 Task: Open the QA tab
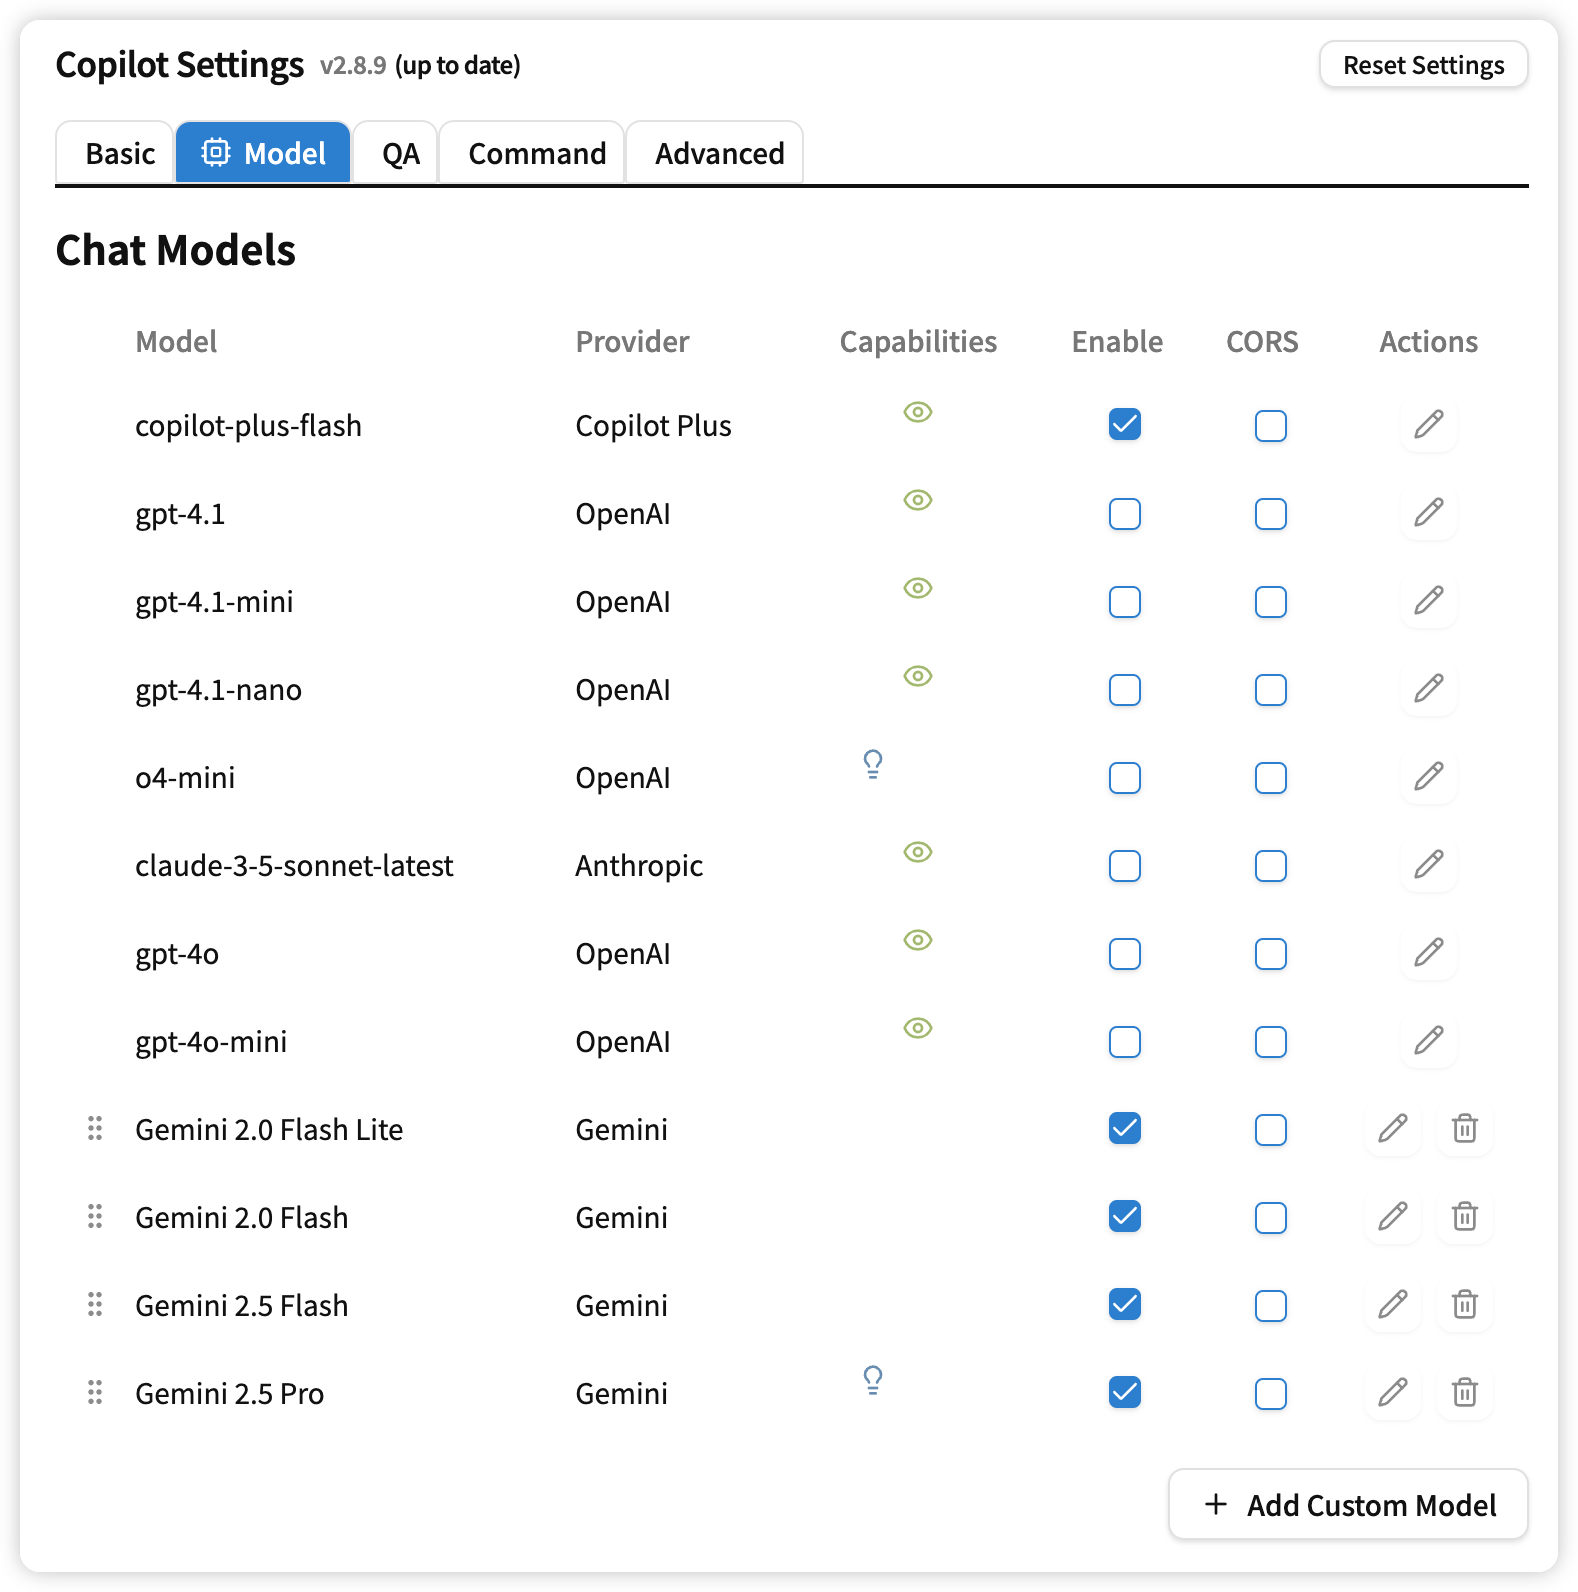tap(400, 153)
